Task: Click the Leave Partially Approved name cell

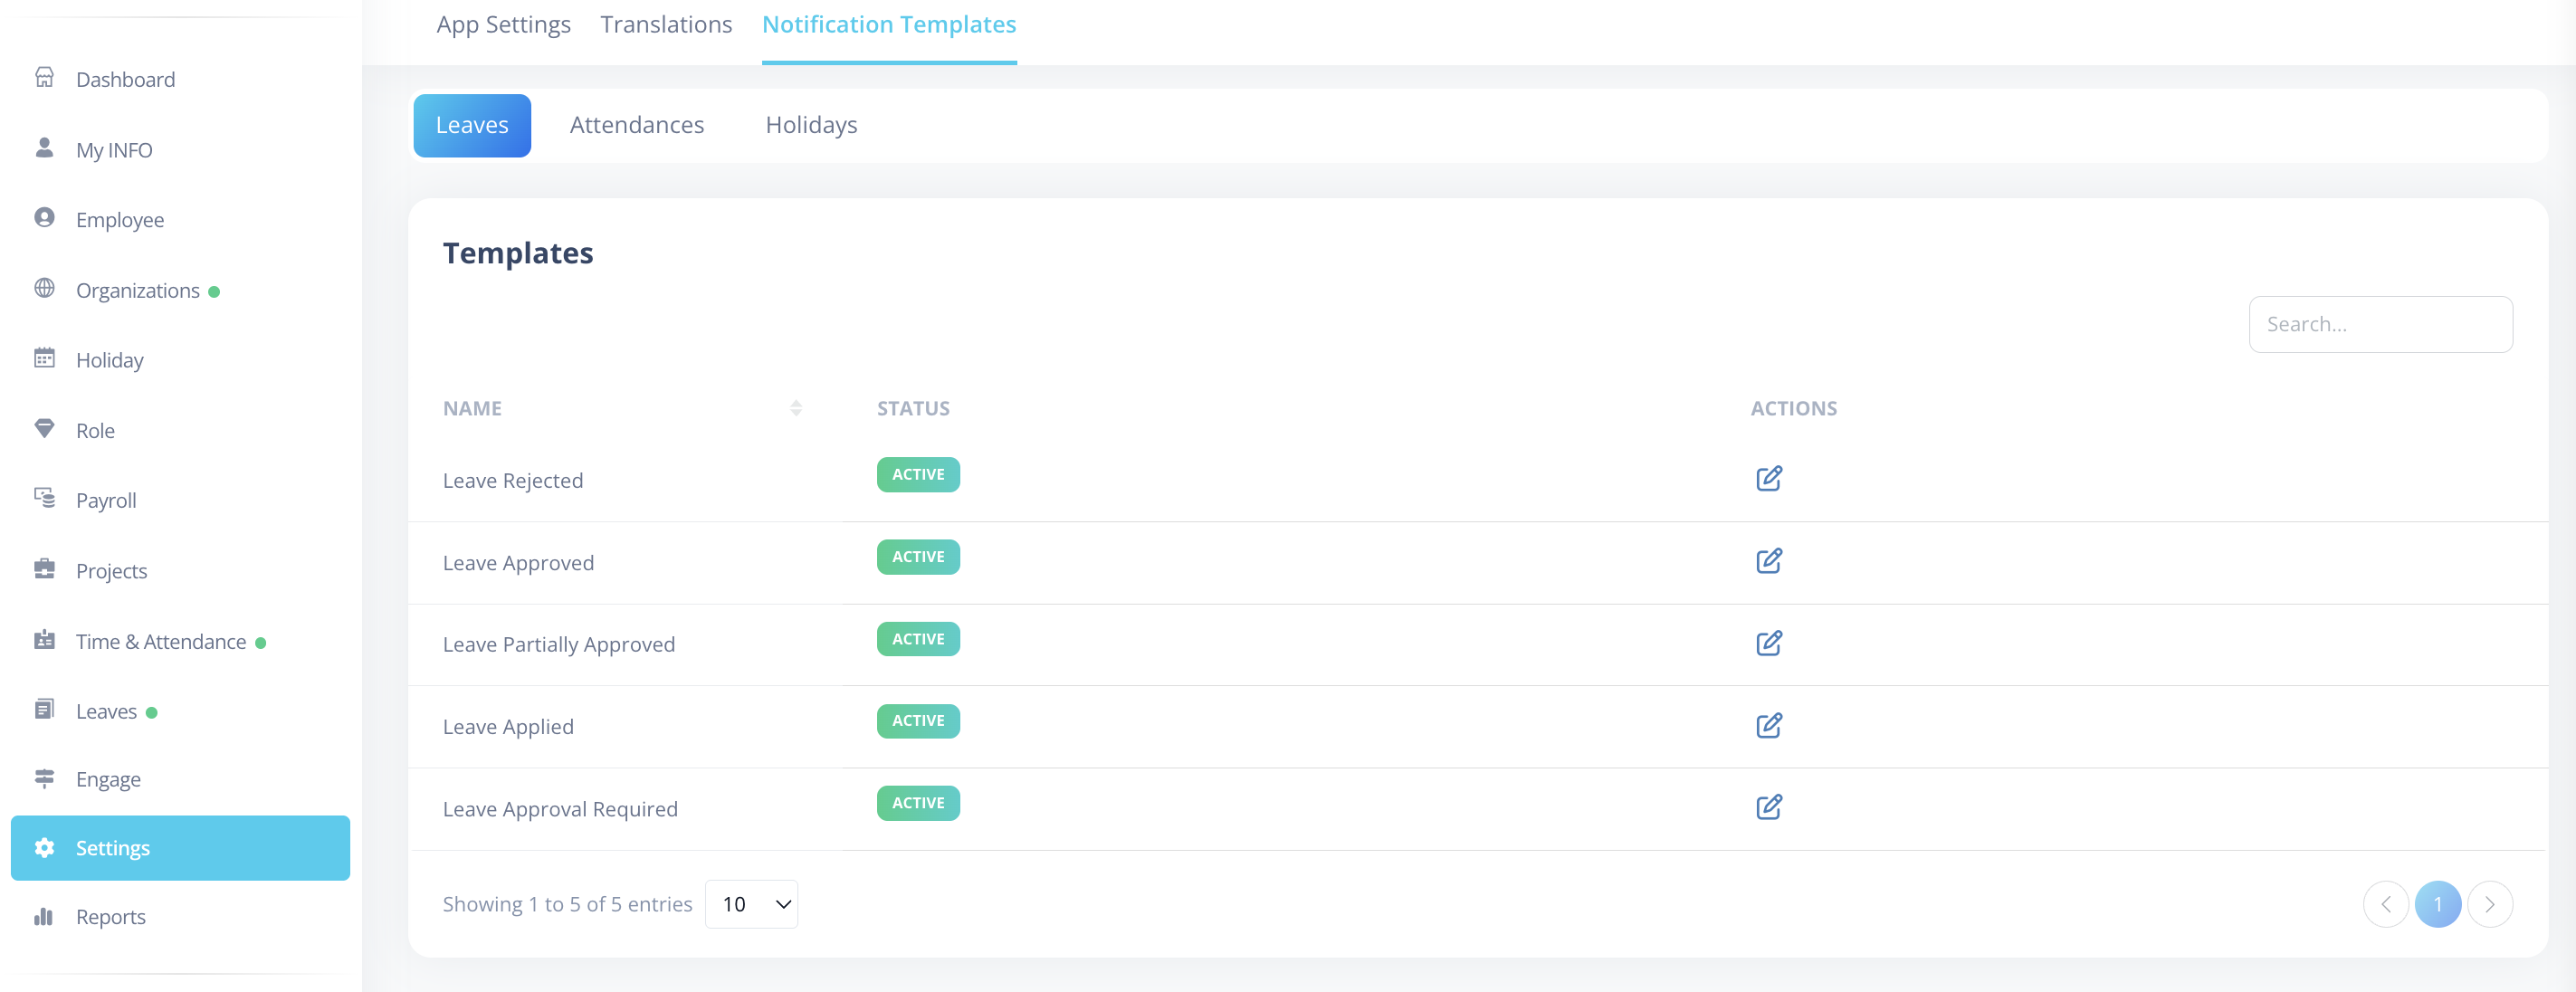Action: click(x=559, y=645)
